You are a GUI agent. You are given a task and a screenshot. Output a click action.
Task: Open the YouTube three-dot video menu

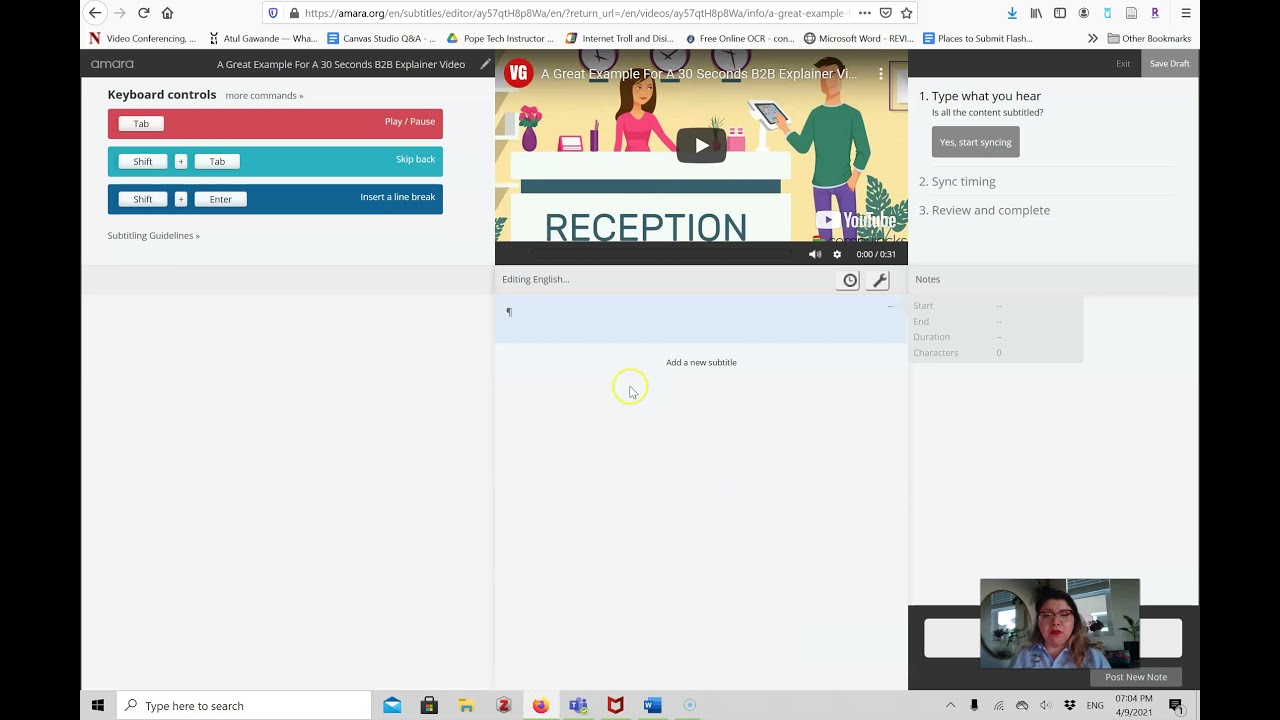coord(881,74)
